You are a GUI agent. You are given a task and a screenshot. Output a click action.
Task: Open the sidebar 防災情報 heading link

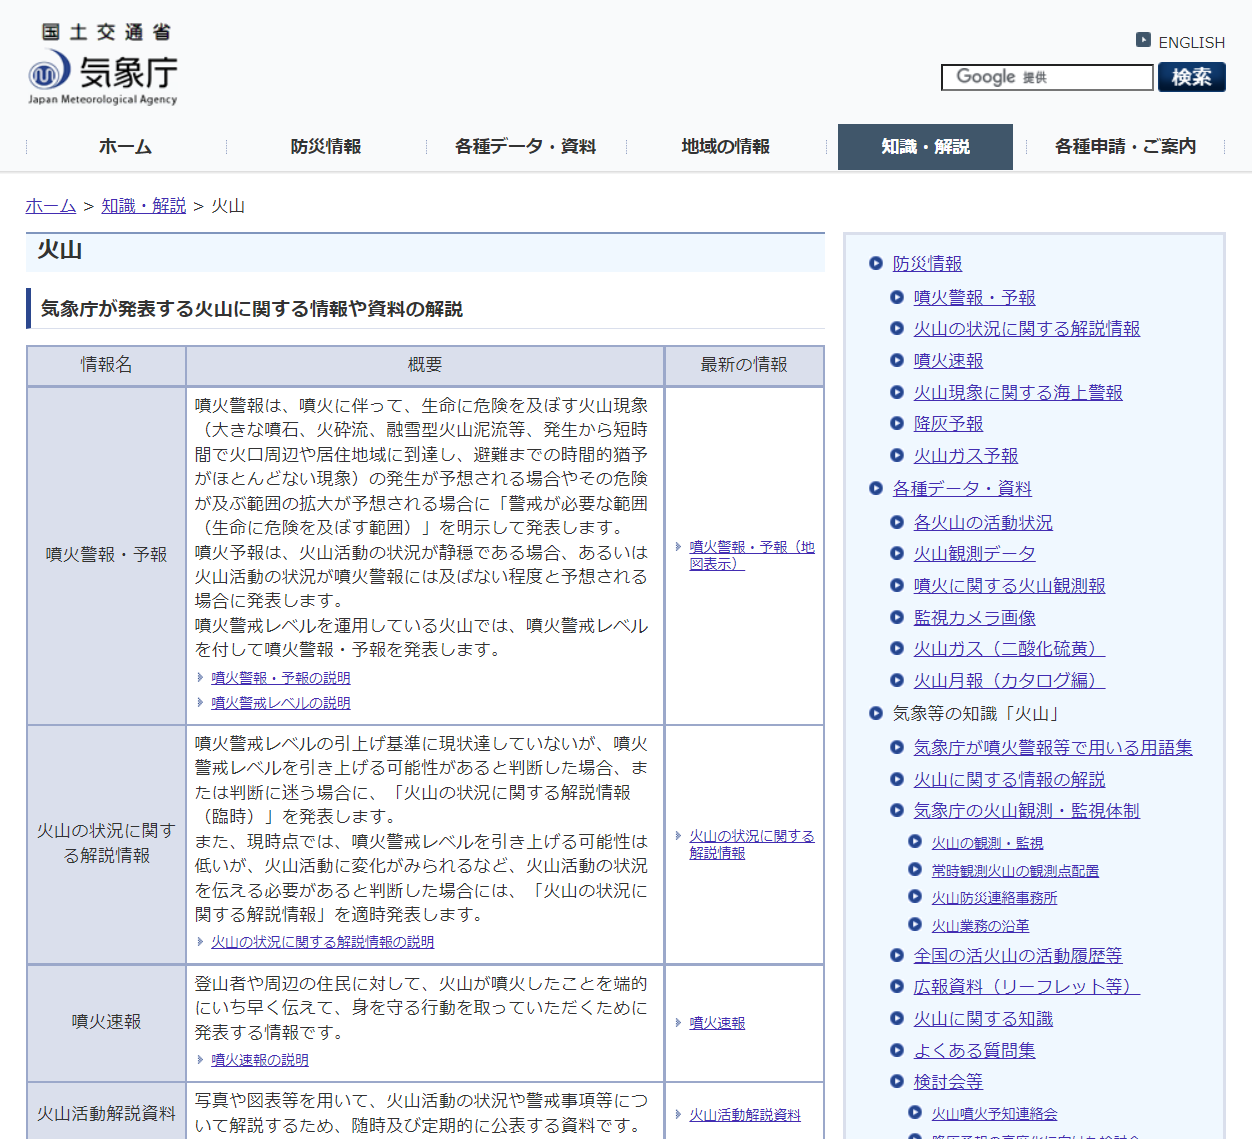coord(928,264)
